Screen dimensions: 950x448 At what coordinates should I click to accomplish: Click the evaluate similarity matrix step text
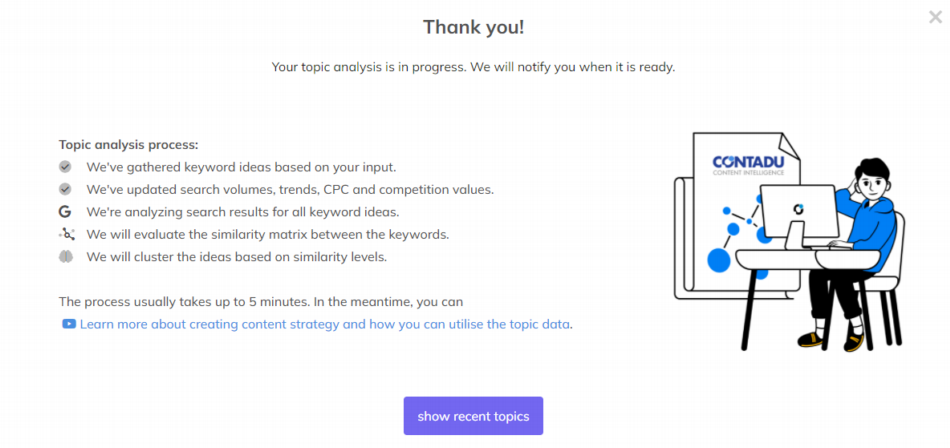click(267, 234)
